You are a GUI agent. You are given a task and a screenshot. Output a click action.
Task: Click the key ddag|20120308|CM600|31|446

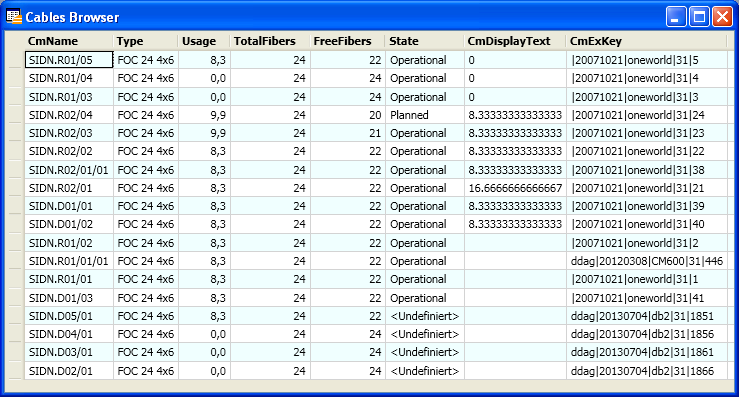coord(647,261)
